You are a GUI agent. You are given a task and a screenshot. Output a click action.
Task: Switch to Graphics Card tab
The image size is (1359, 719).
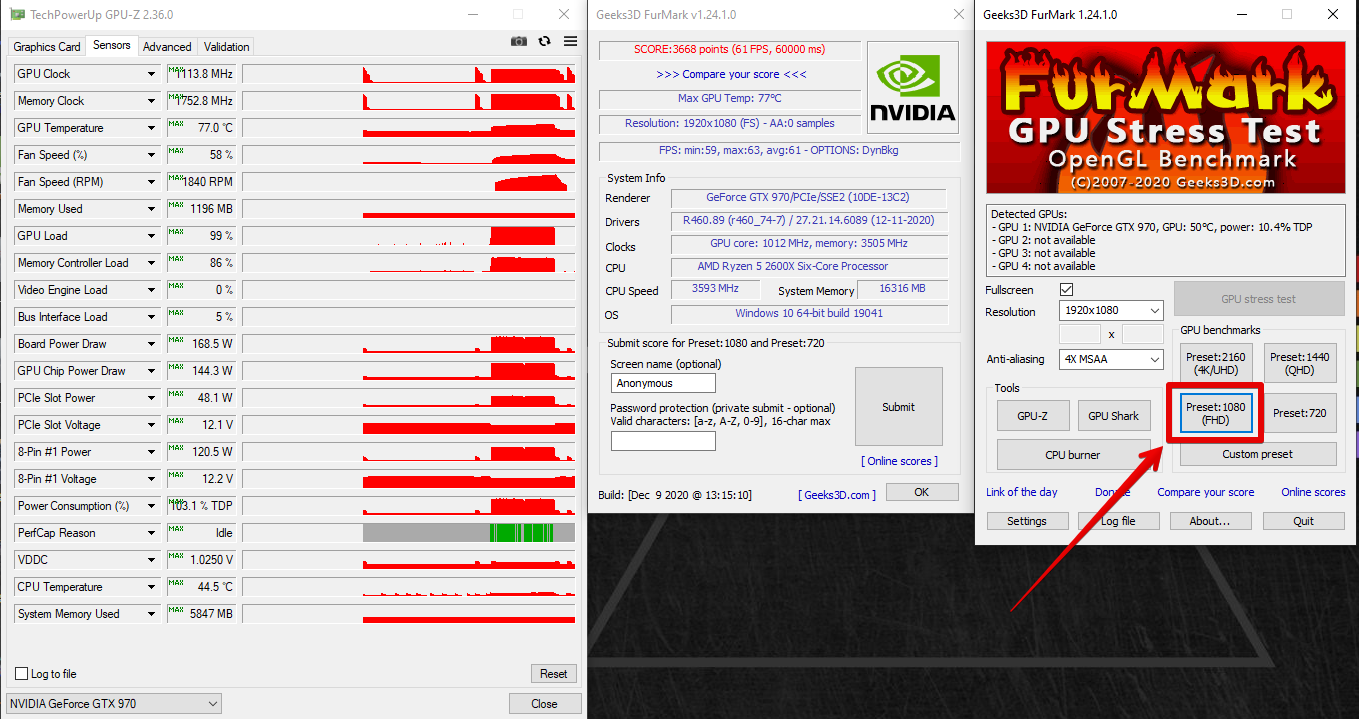pyautogui.click(x=47, y=46)
